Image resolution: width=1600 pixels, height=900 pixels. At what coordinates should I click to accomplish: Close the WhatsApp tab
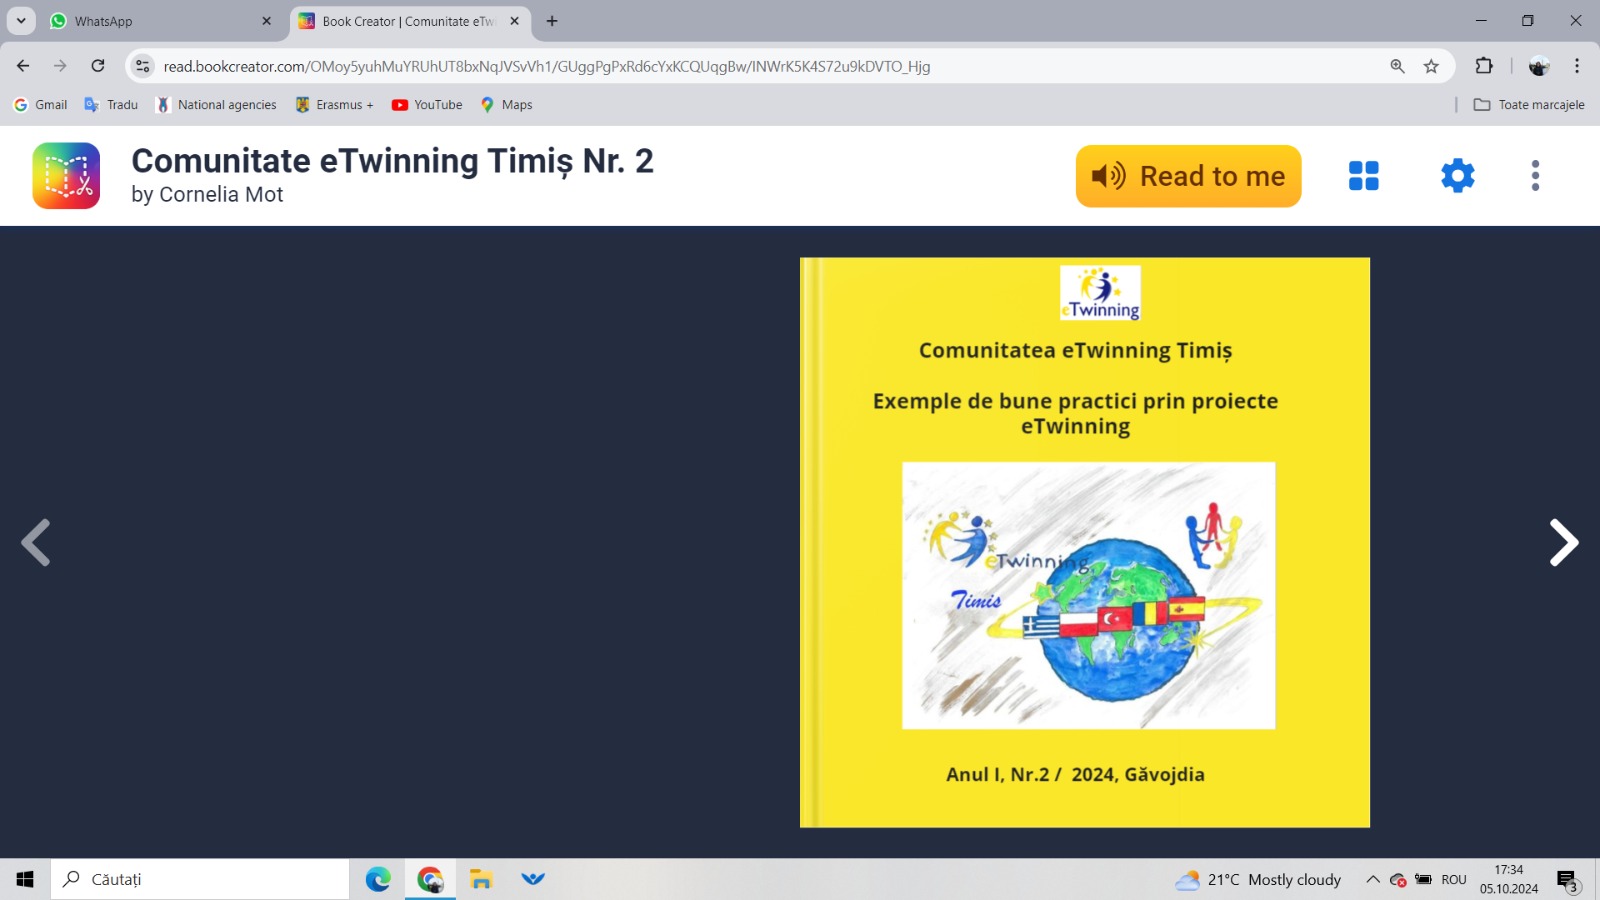pos(266,21)
